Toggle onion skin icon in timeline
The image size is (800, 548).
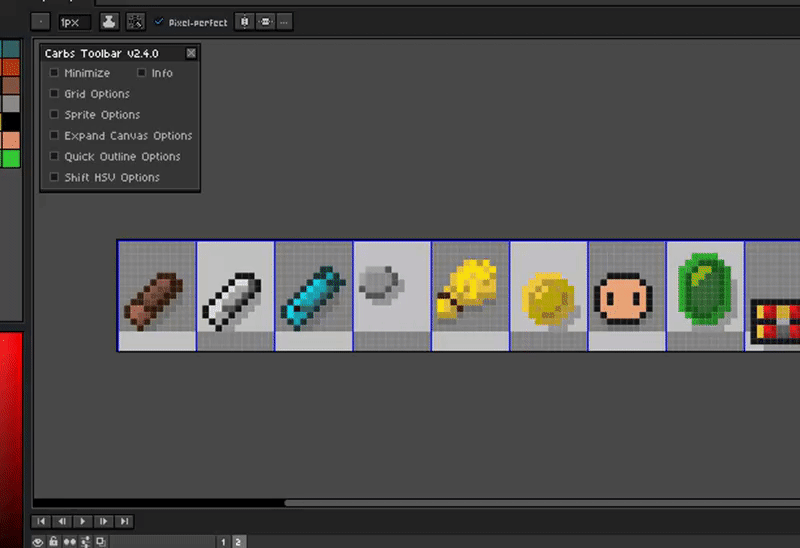[101, 542]
